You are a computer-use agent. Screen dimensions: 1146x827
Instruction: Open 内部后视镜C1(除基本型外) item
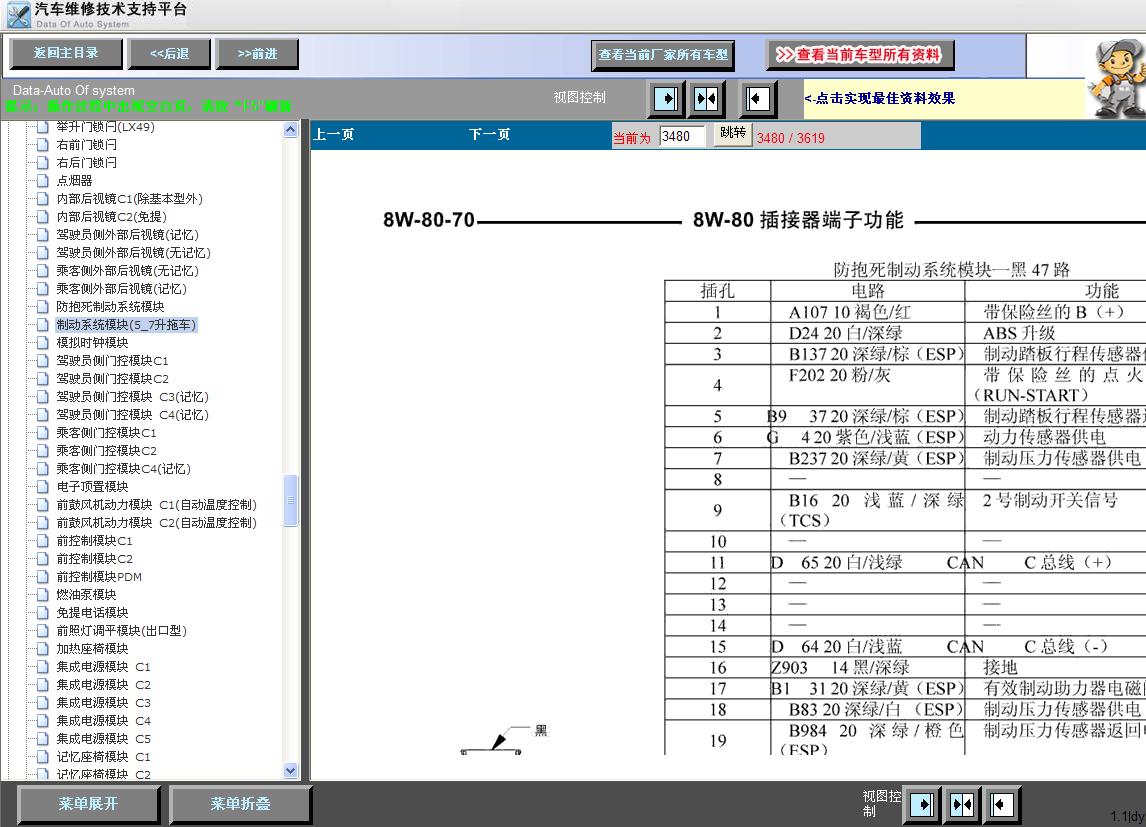tap(129, 199)
